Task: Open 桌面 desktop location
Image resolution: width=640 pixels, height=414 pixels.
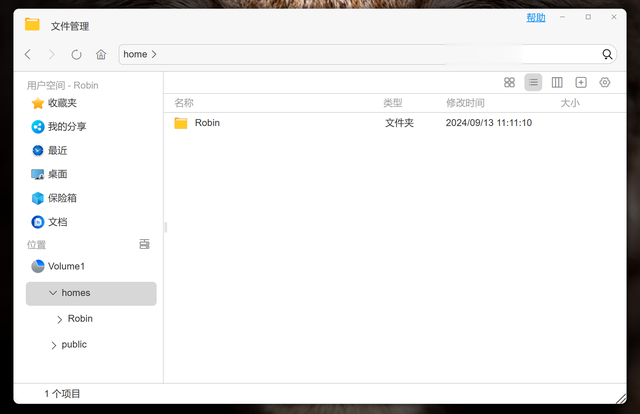Action: click(38, 174)
